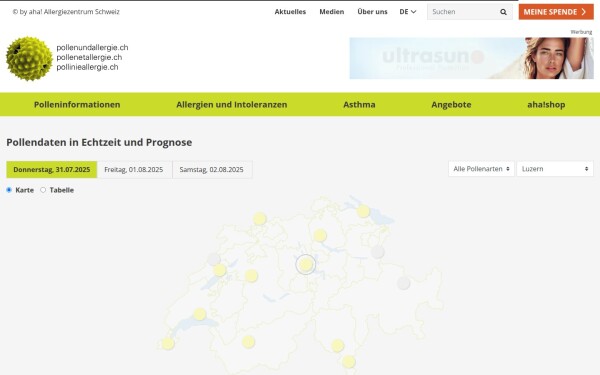This screenshot has width=600, height=375.
Task: Open the Medien link
Action: (332, 12)
